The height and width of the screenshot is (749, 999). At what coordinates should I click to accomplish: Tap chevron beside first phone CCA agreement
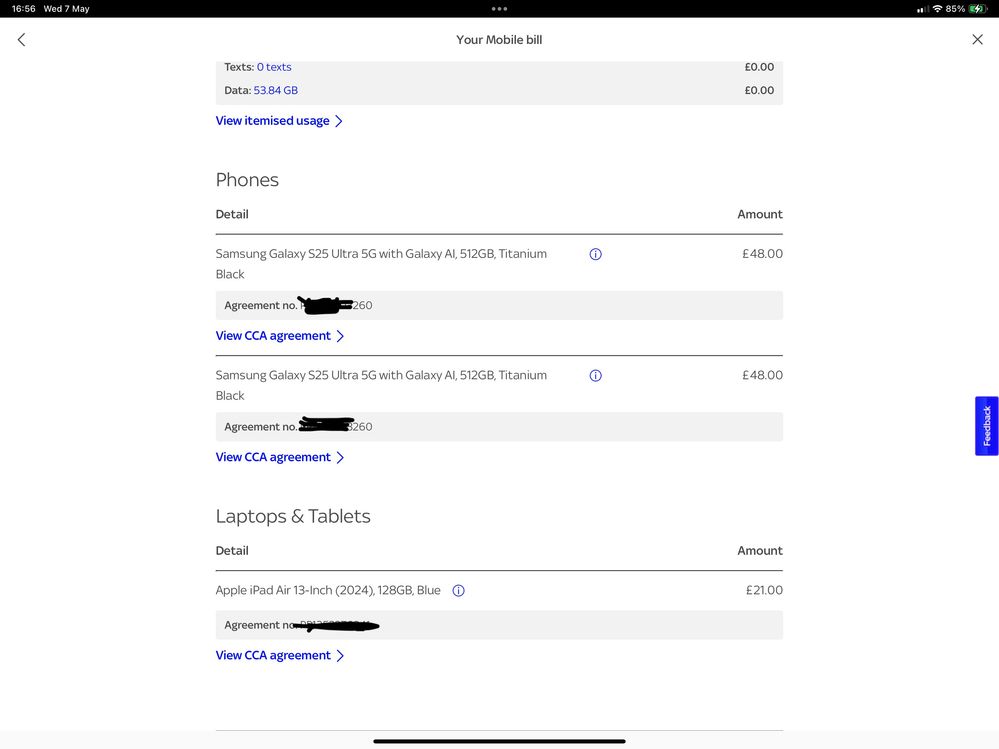pyautogui.click(x=340, y=336)
